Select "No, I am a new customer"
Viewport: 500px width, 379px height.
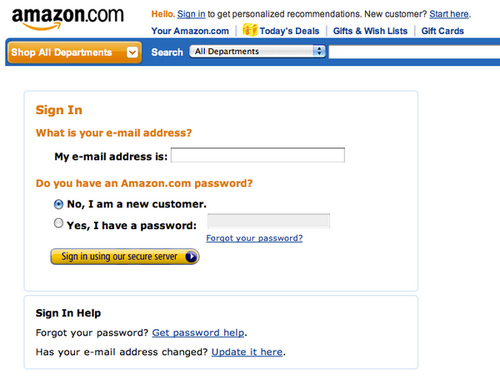[58, 204]
